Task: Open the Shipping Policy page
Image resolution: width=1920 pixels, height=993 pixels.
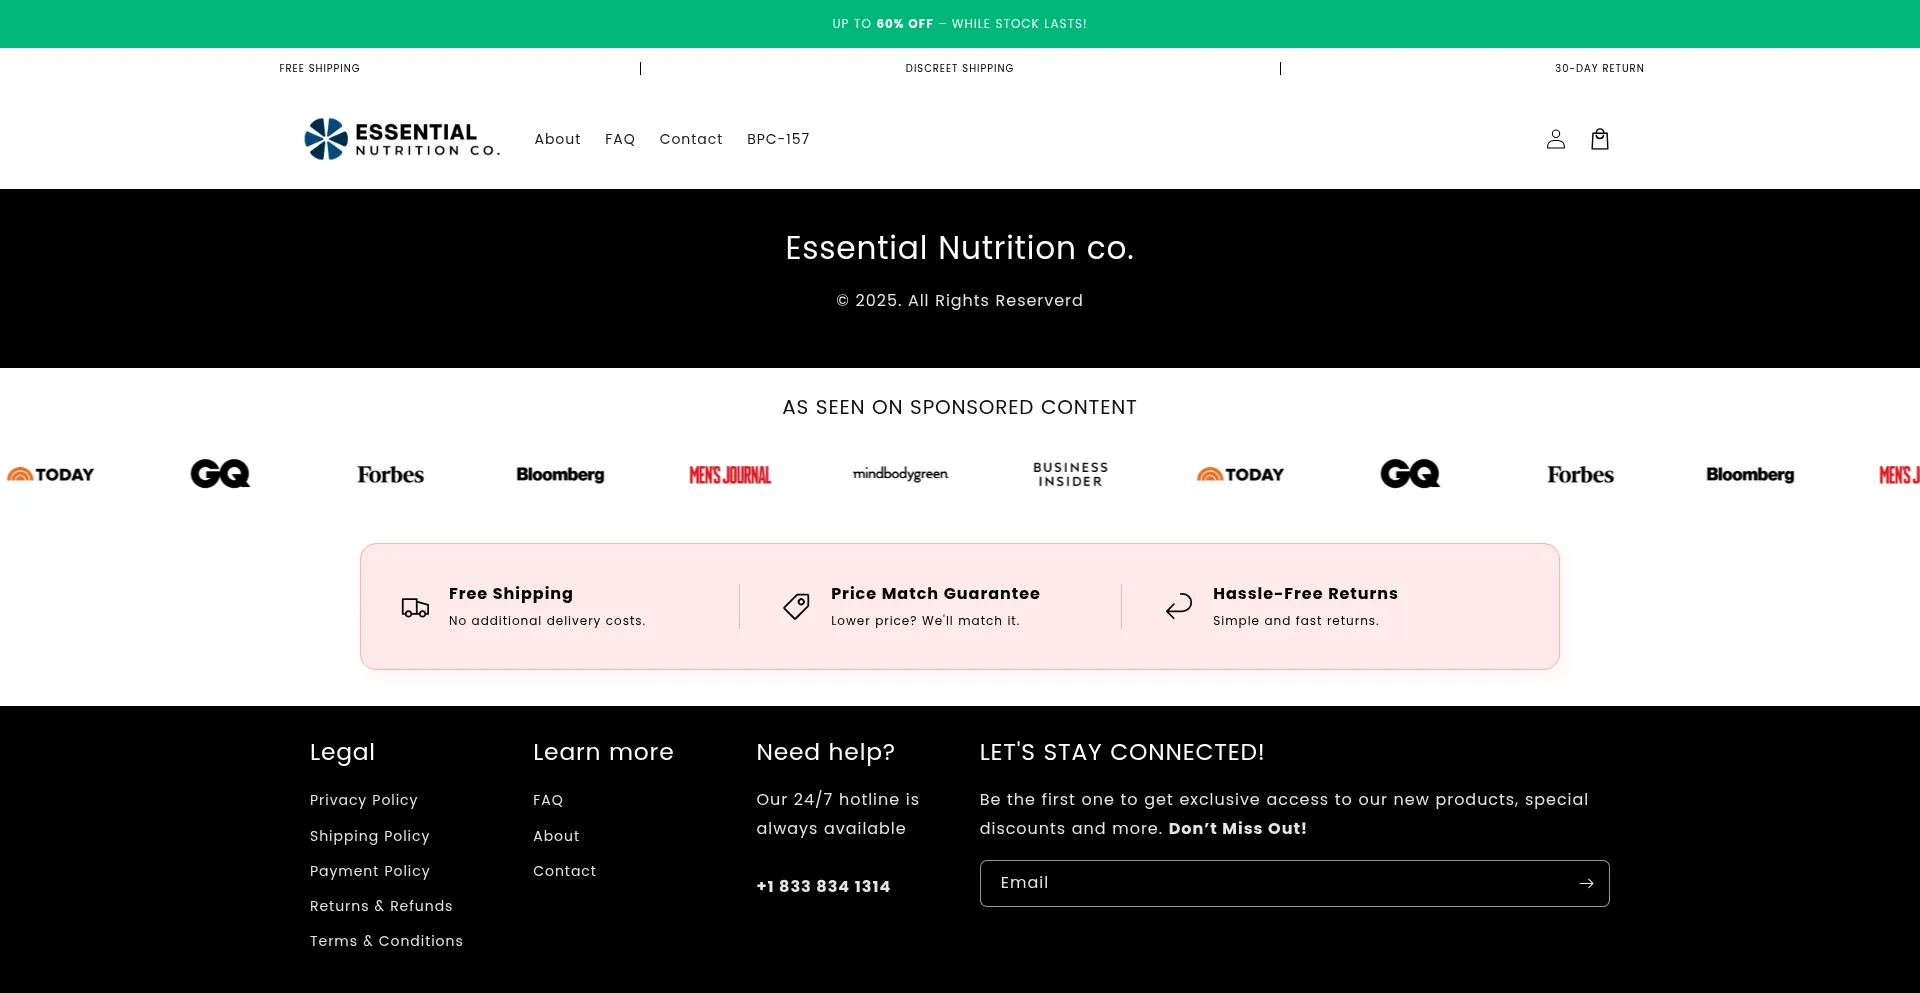Action: tap(369, 836)
